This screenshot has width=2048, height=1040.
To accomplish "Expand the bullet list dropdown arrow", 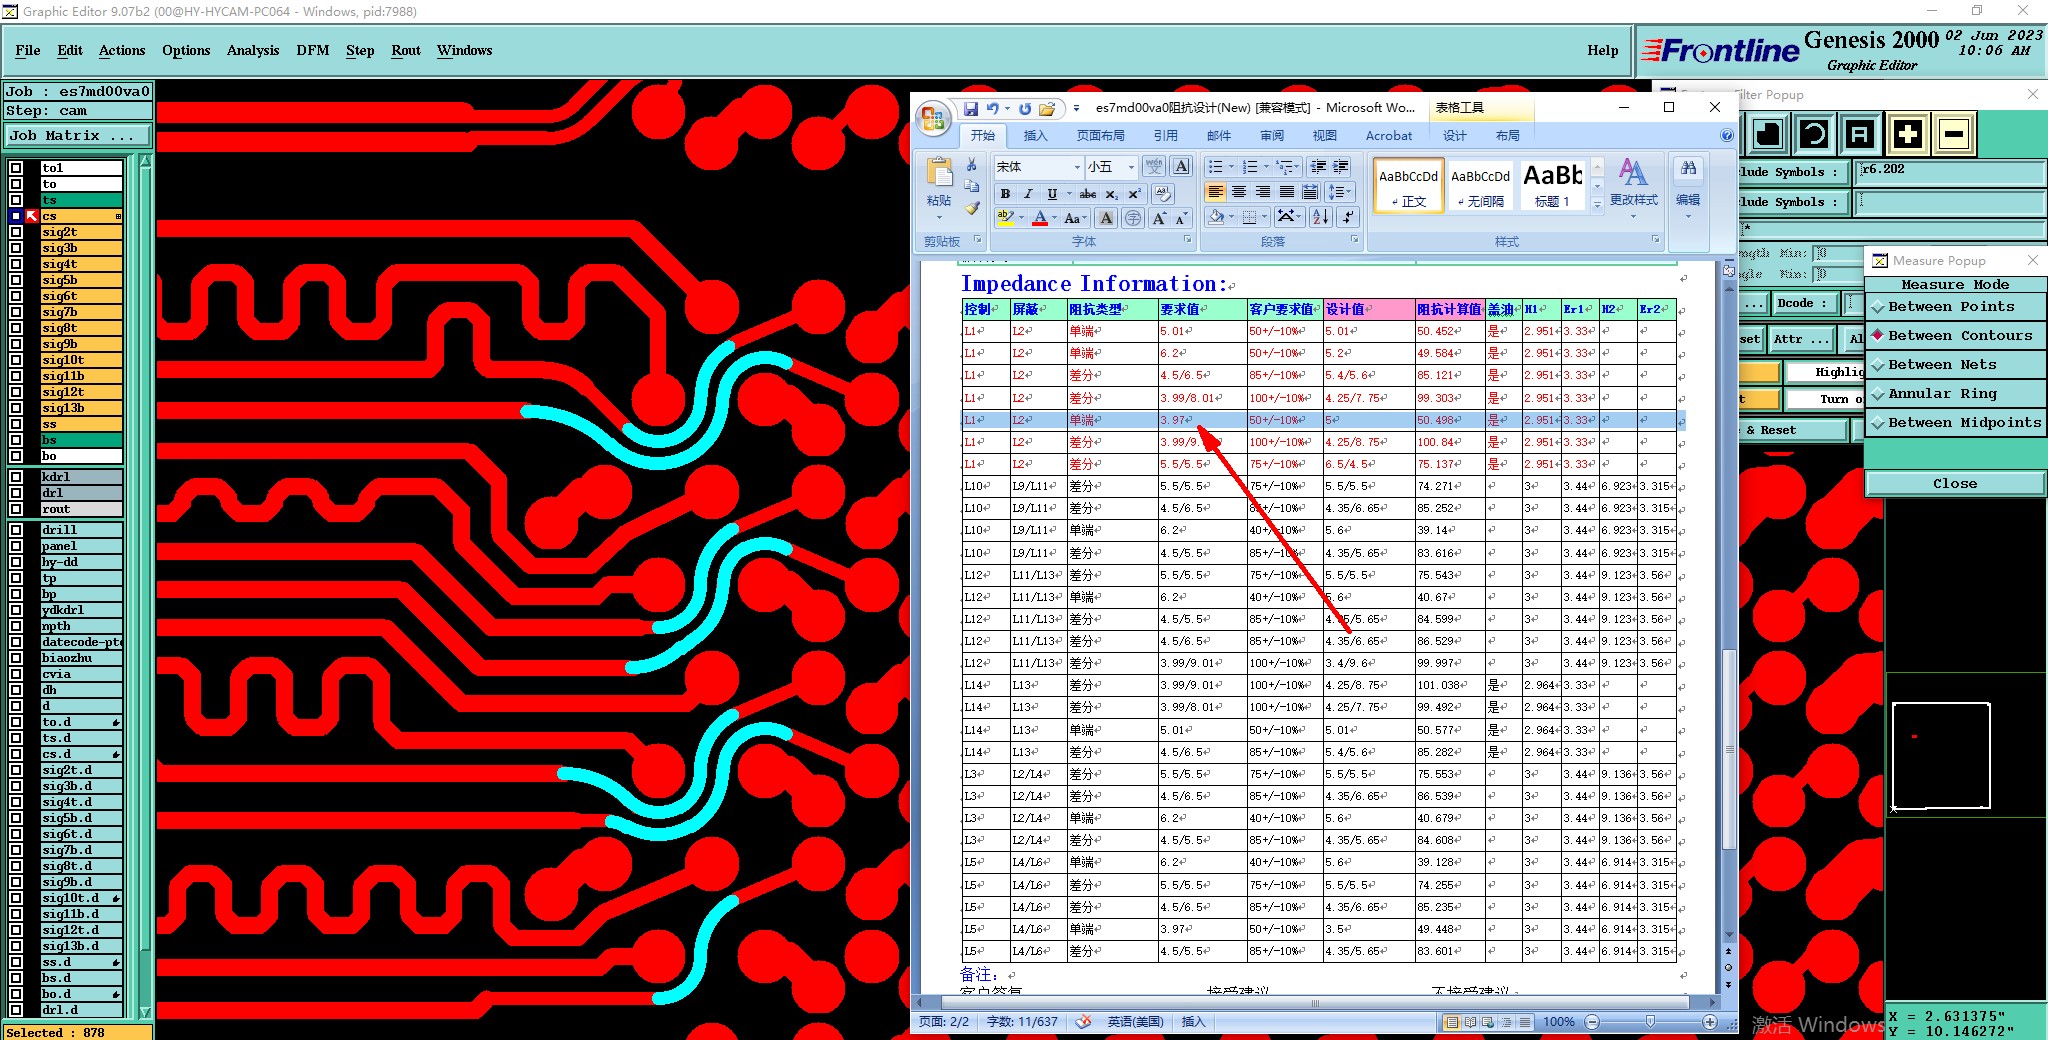I will [1231, 167].
